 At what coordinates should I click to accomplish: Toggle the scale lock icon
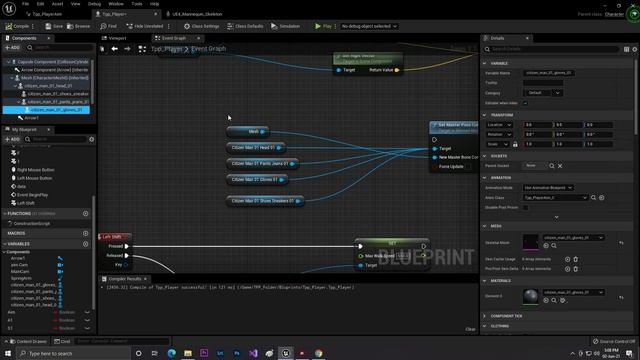[x=515, y=144]
